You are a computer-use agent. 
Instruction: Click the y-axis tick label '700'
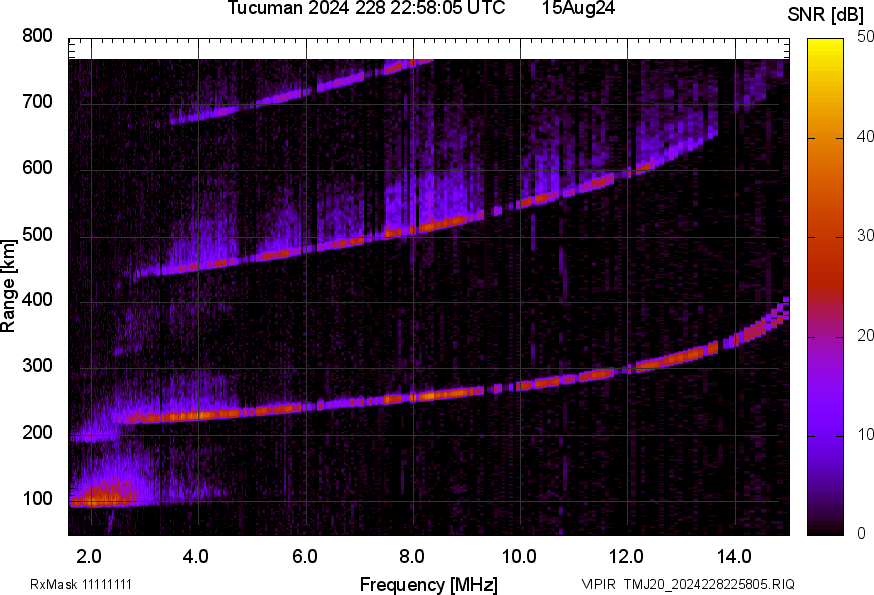(x=37, y=101)
